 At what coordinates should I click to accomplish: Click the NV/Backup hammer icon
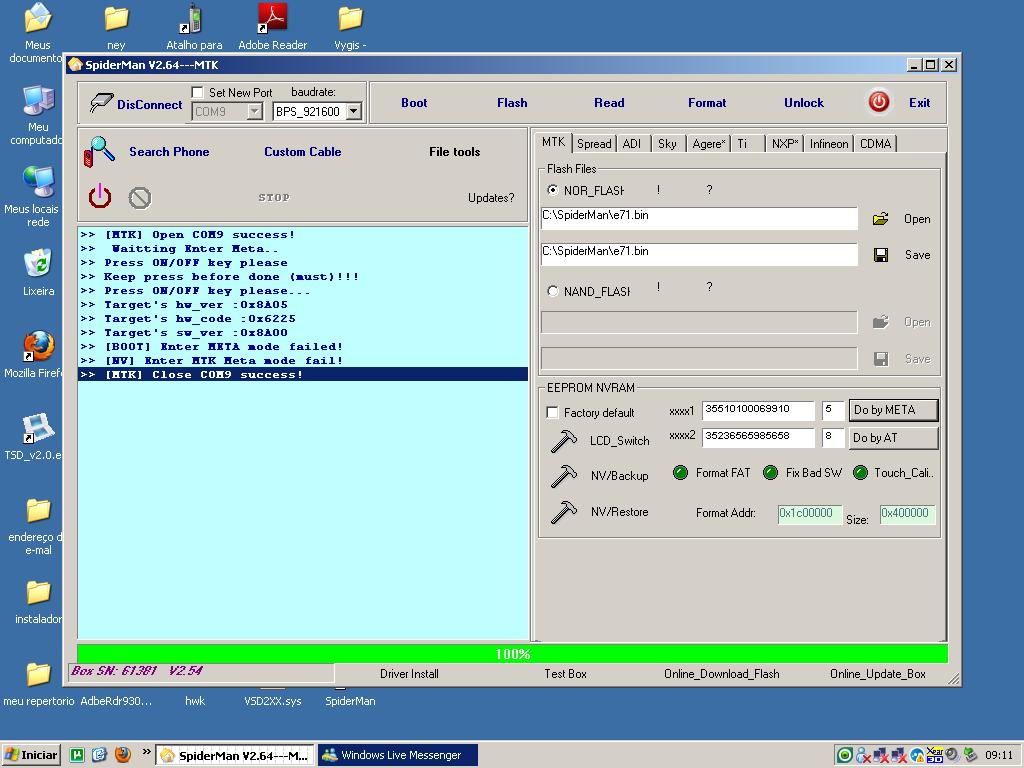(x=564, y=476)
